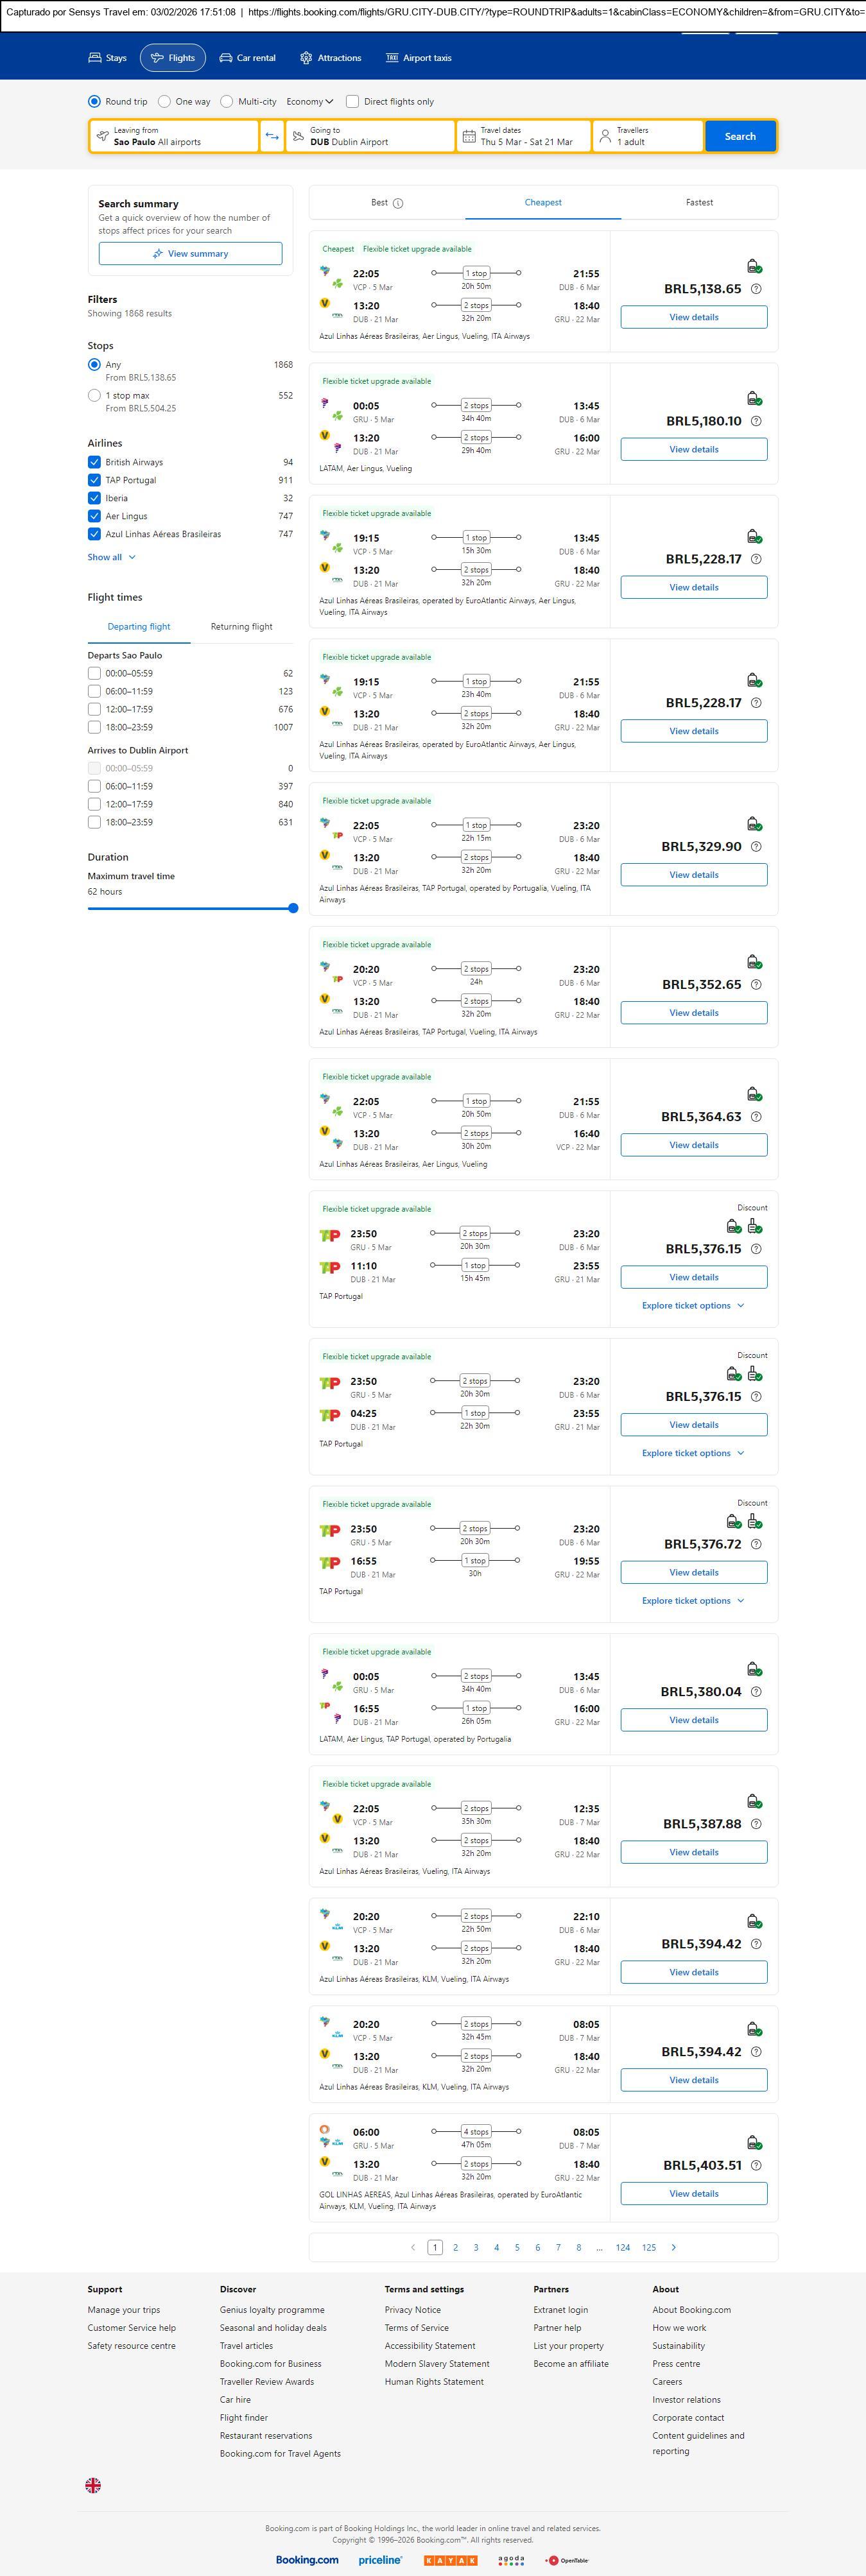Open the Economy cabin class dropdown
Screen dimensions: 866x2576
pyautogui.click(x=311, y=102)
